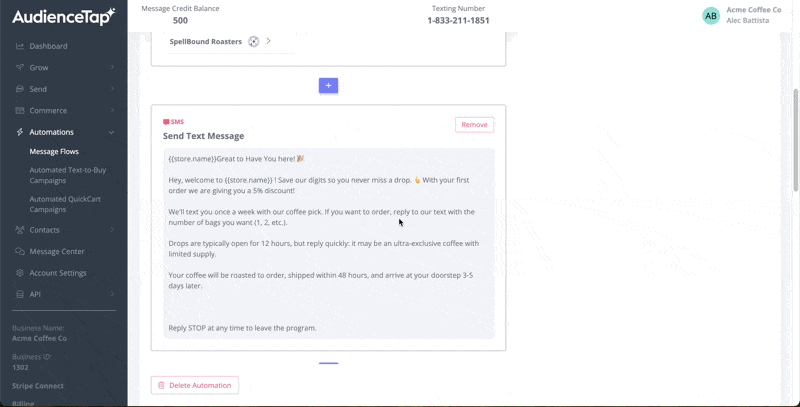Click the Contacts people icon

(20, 230)
